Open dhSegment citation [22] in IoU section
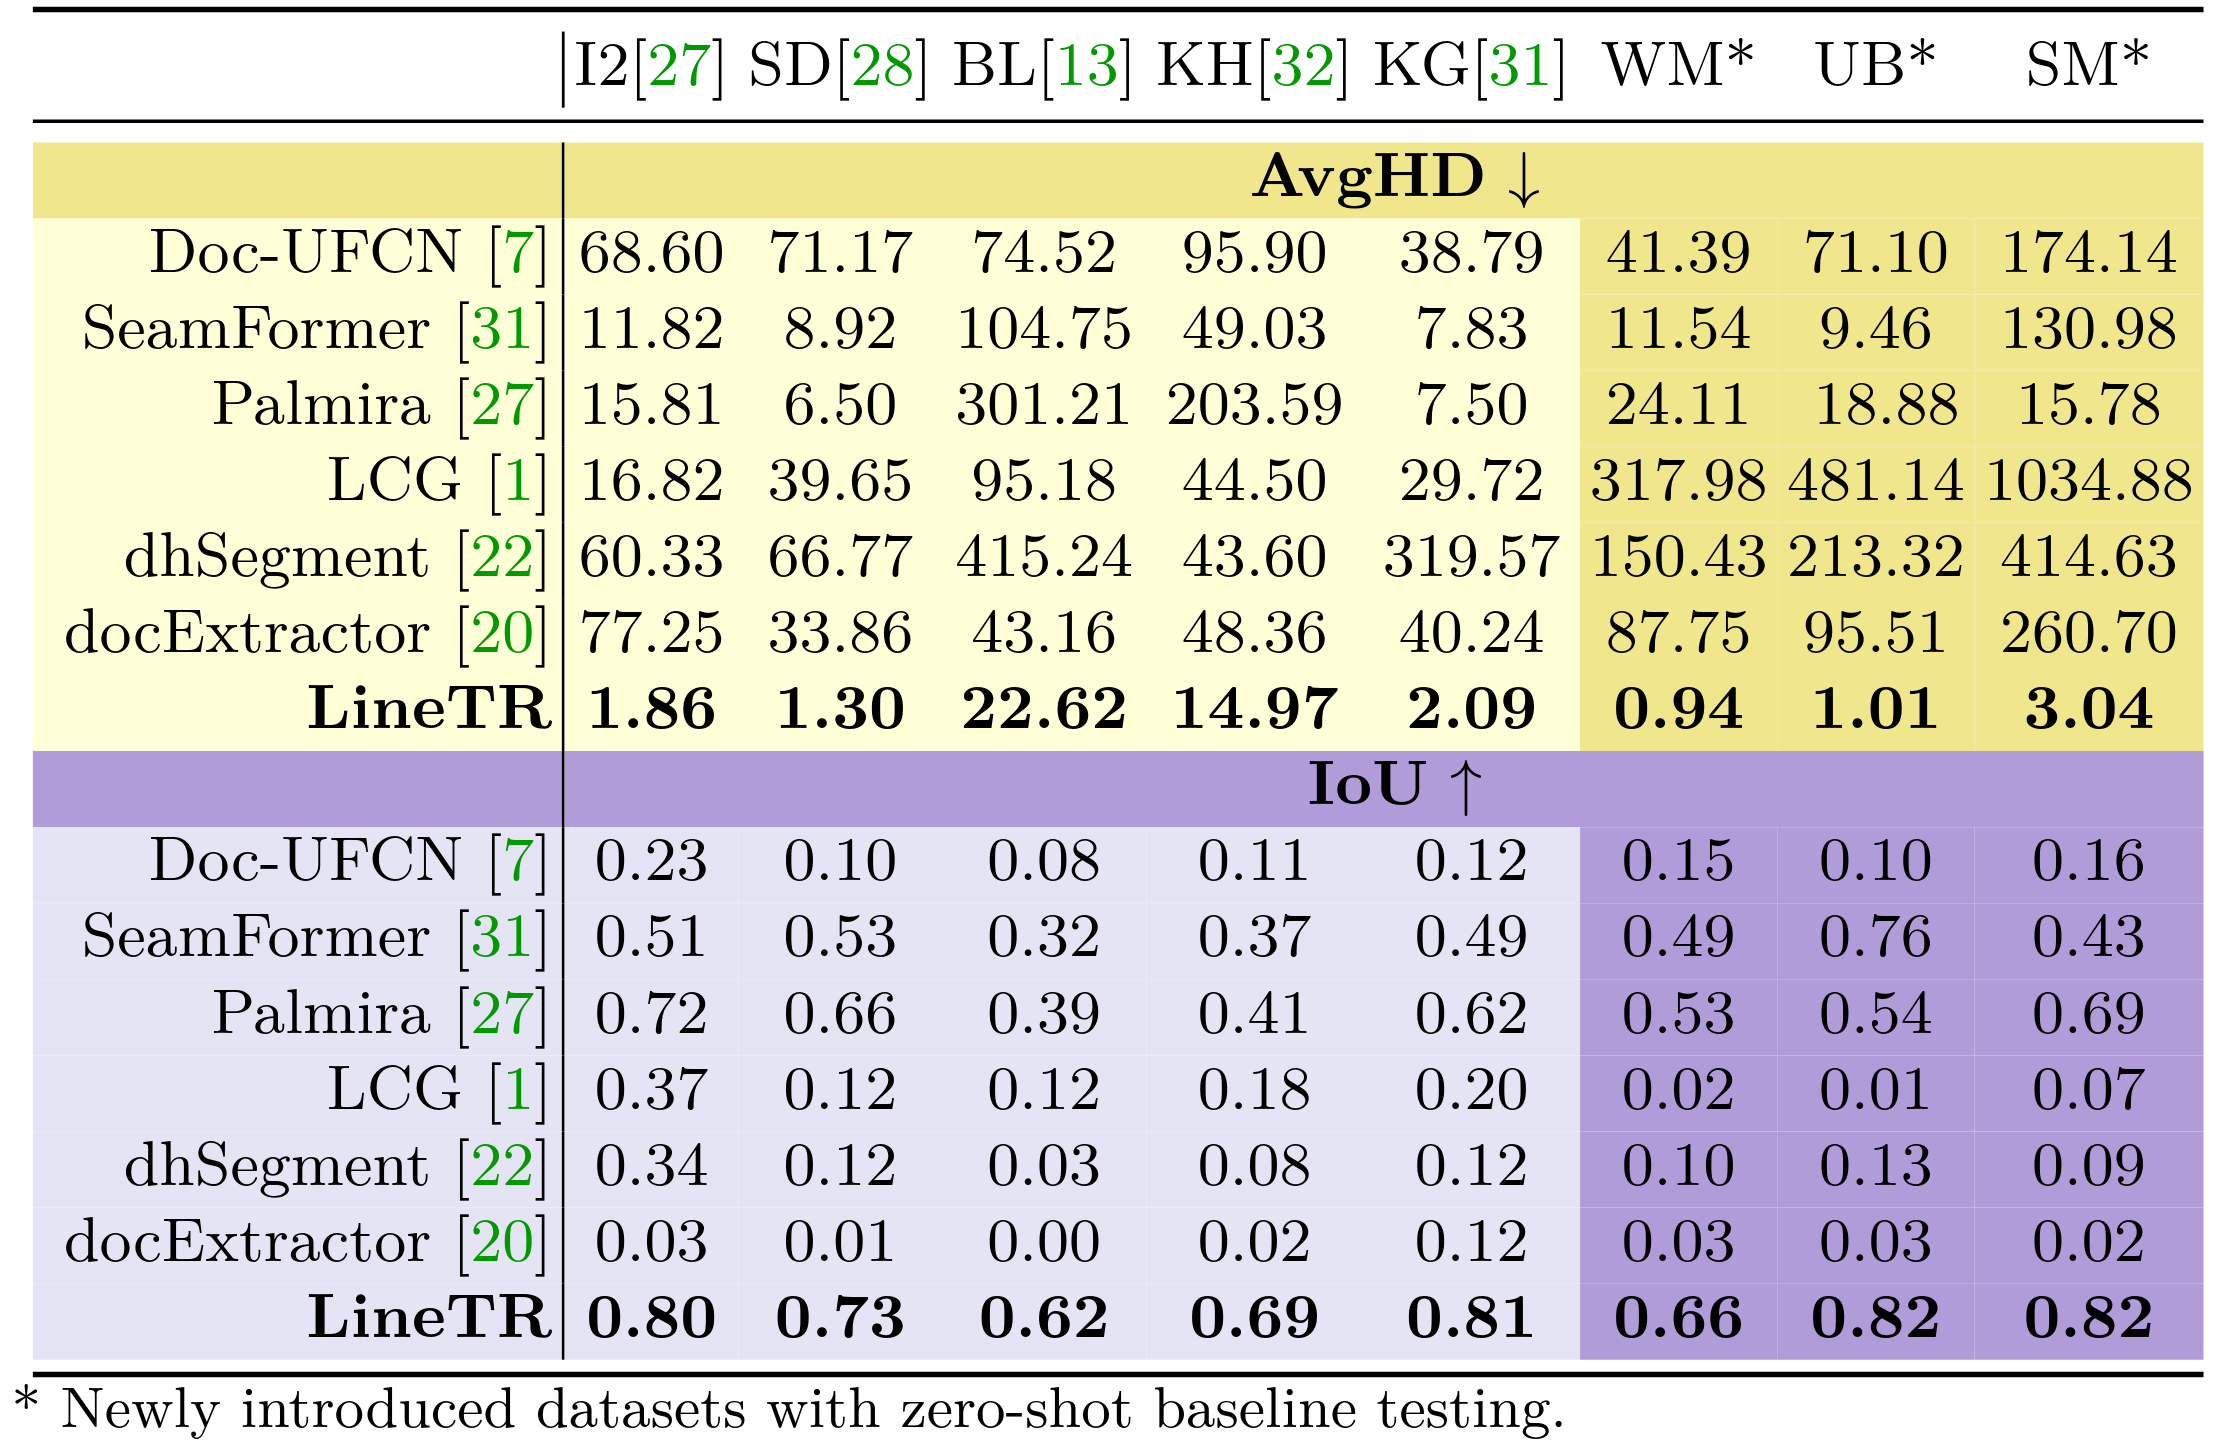2230x1446 pixels. [502, 1166]
